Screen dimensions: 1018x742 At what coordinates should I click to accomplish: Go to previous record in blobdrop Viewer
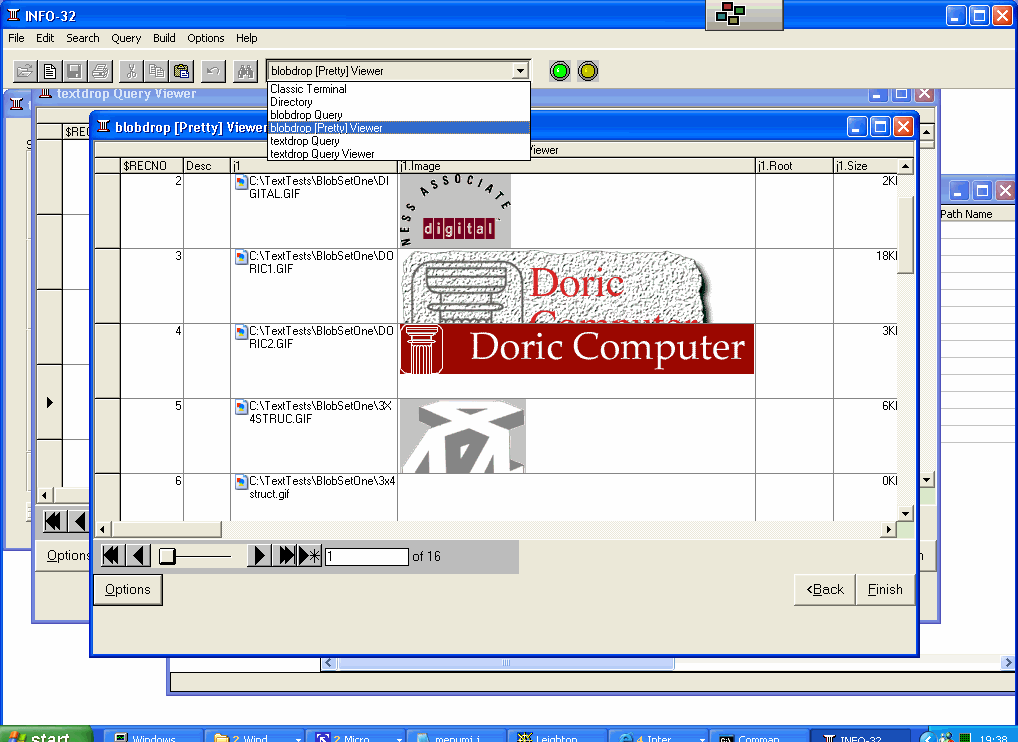coord(138,556)
